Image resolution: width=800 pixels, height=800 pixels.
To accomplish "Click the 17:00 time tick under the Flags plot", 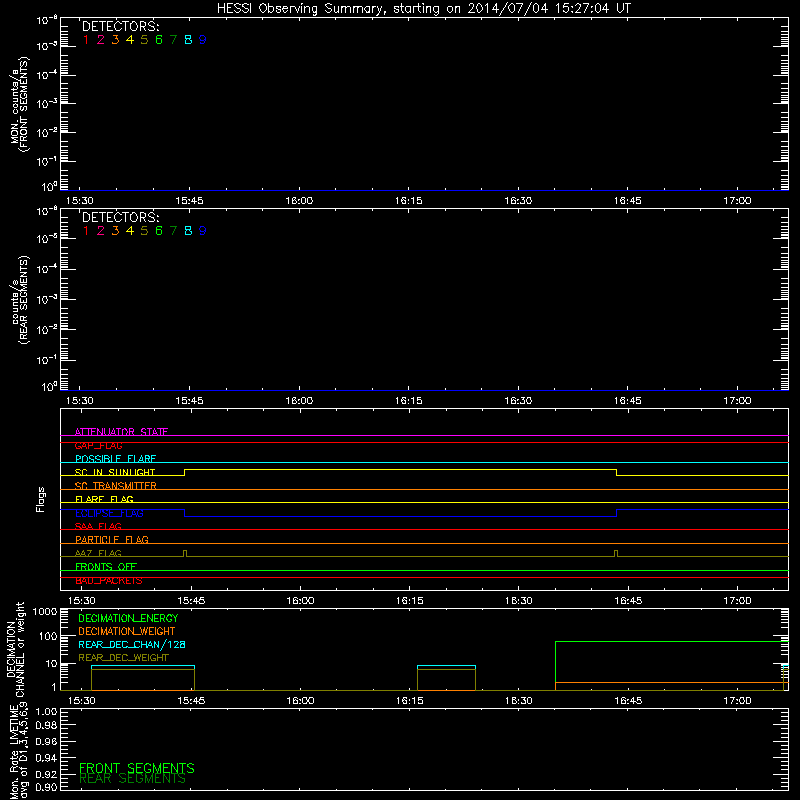I will click(x=737, y=601).
